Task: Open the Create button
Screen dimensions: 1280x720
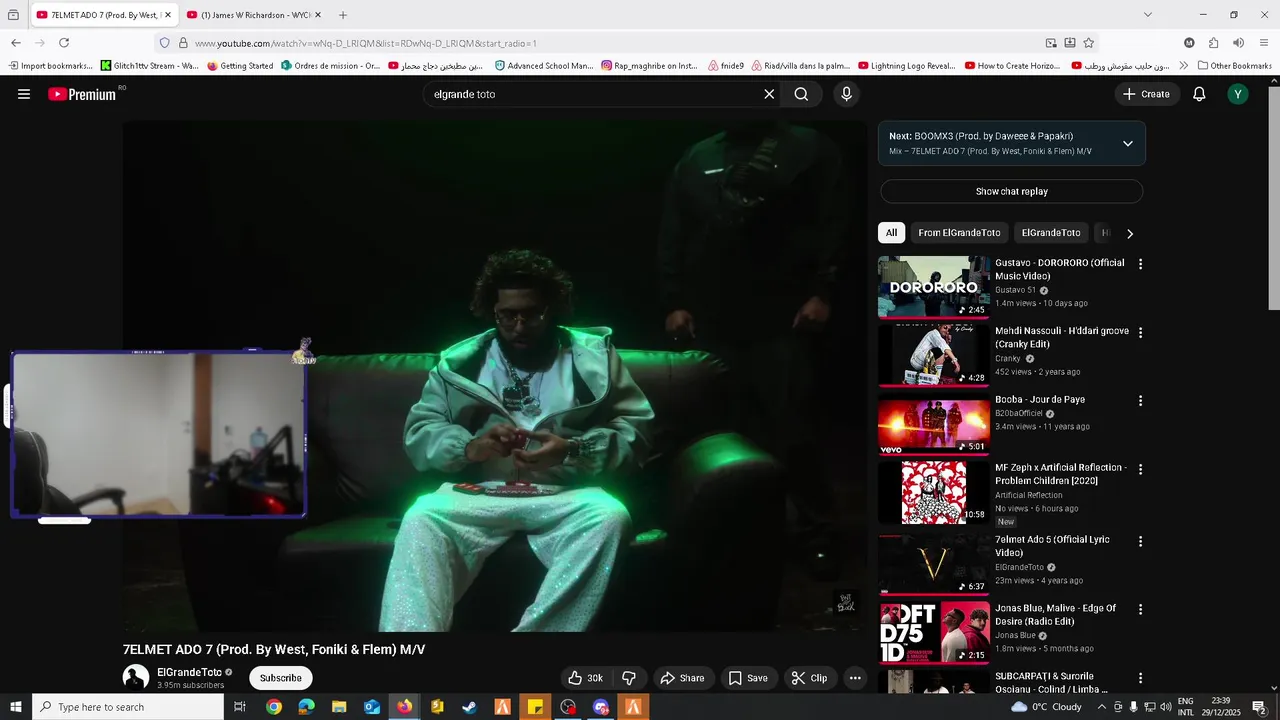Action: click(x=1147, y=94)
